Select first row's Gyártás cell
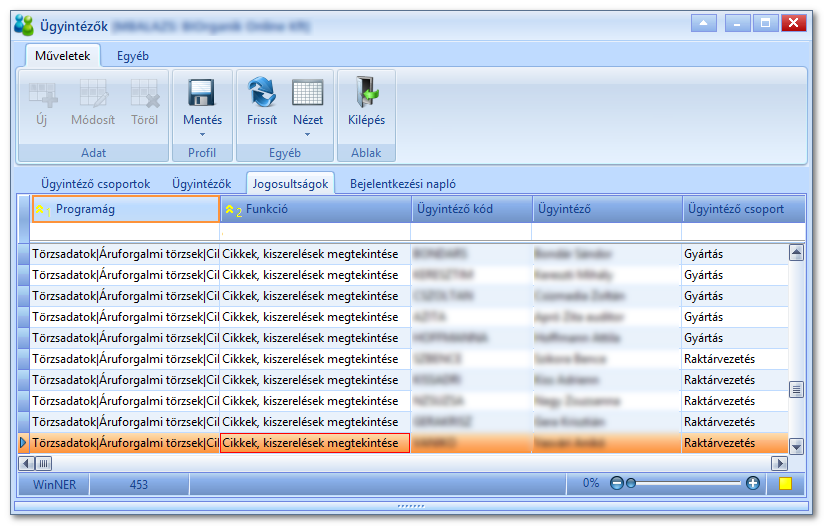Viewport: 824px width, 526px height. [735, 254]
